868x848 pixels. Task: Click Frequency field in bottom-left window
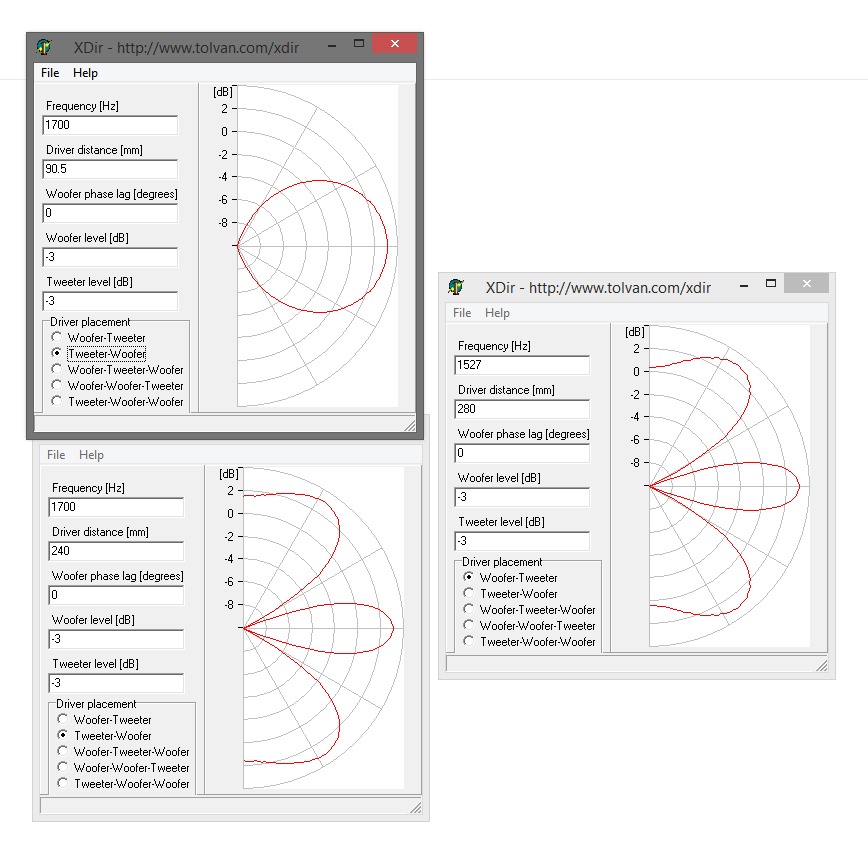click(116, 507)
